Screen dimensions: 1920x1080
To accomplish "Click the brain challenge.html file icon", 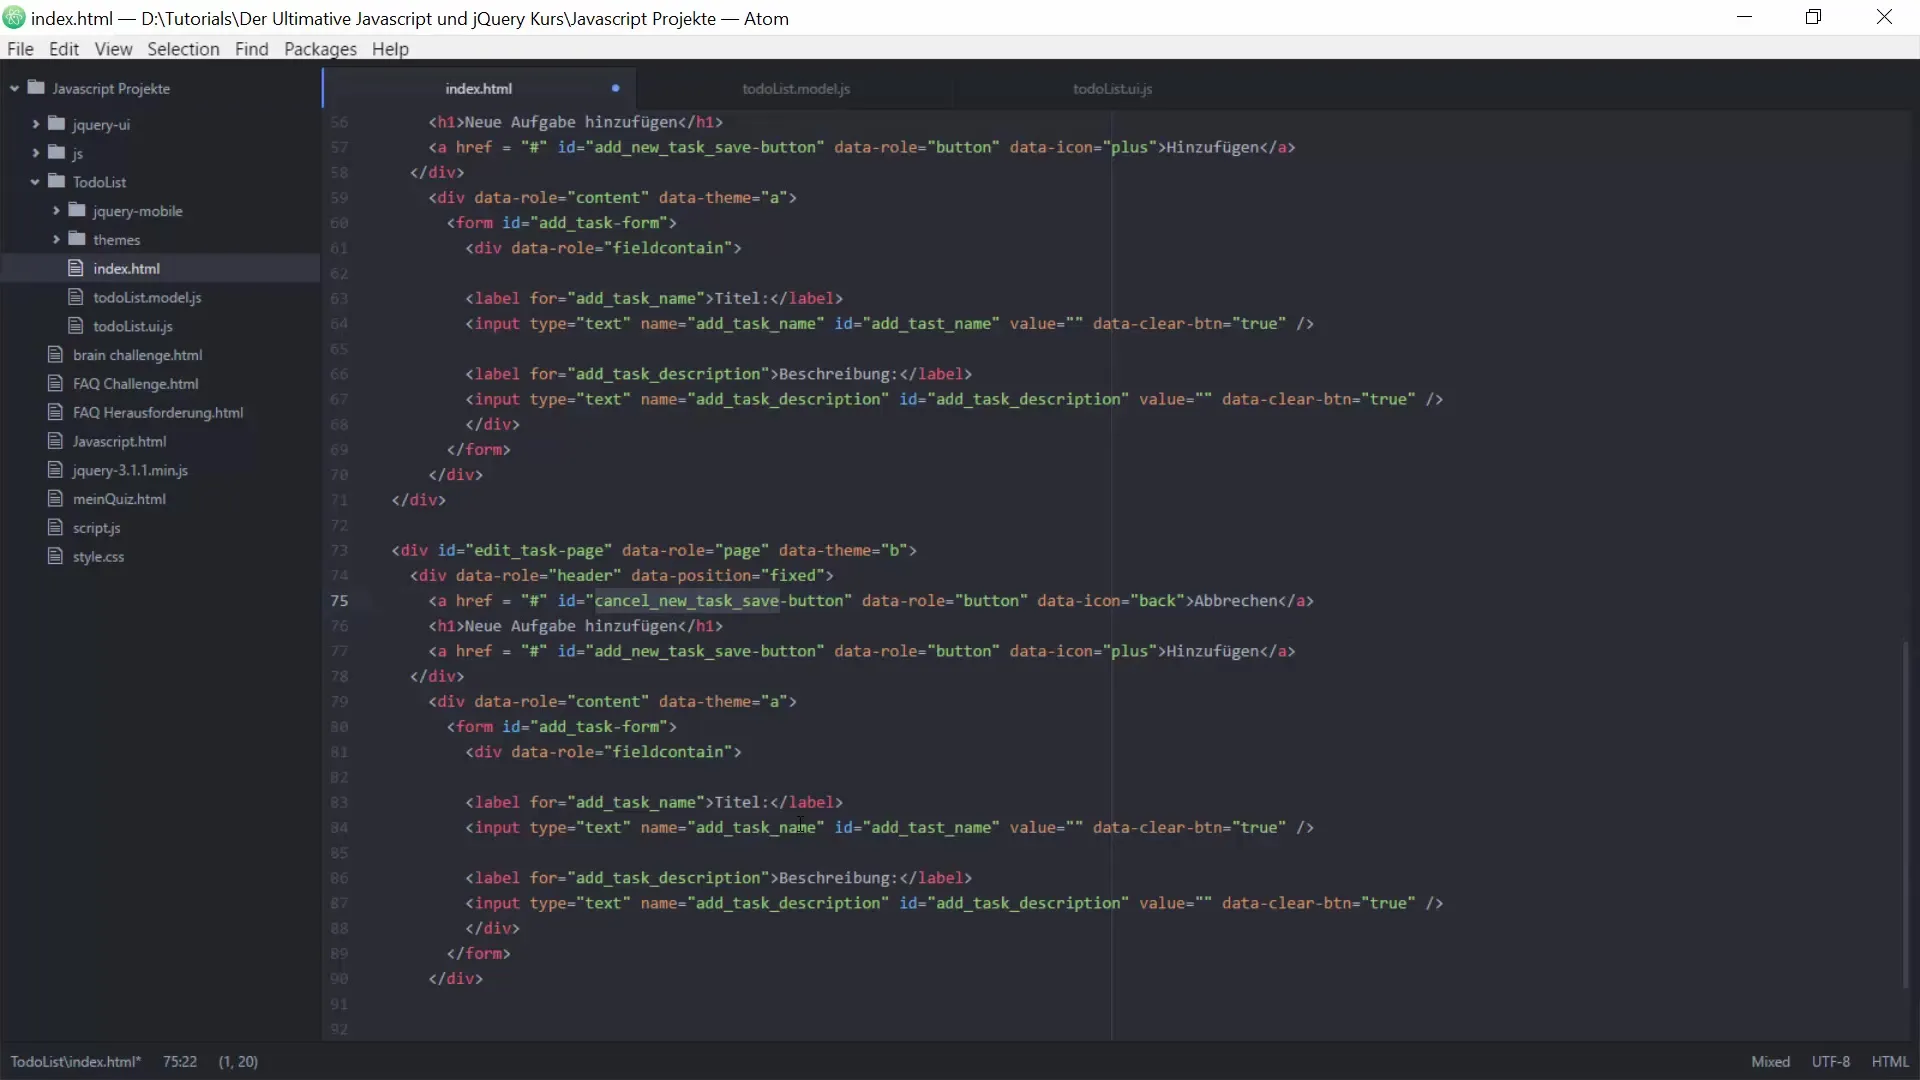I will coord(55,355).
